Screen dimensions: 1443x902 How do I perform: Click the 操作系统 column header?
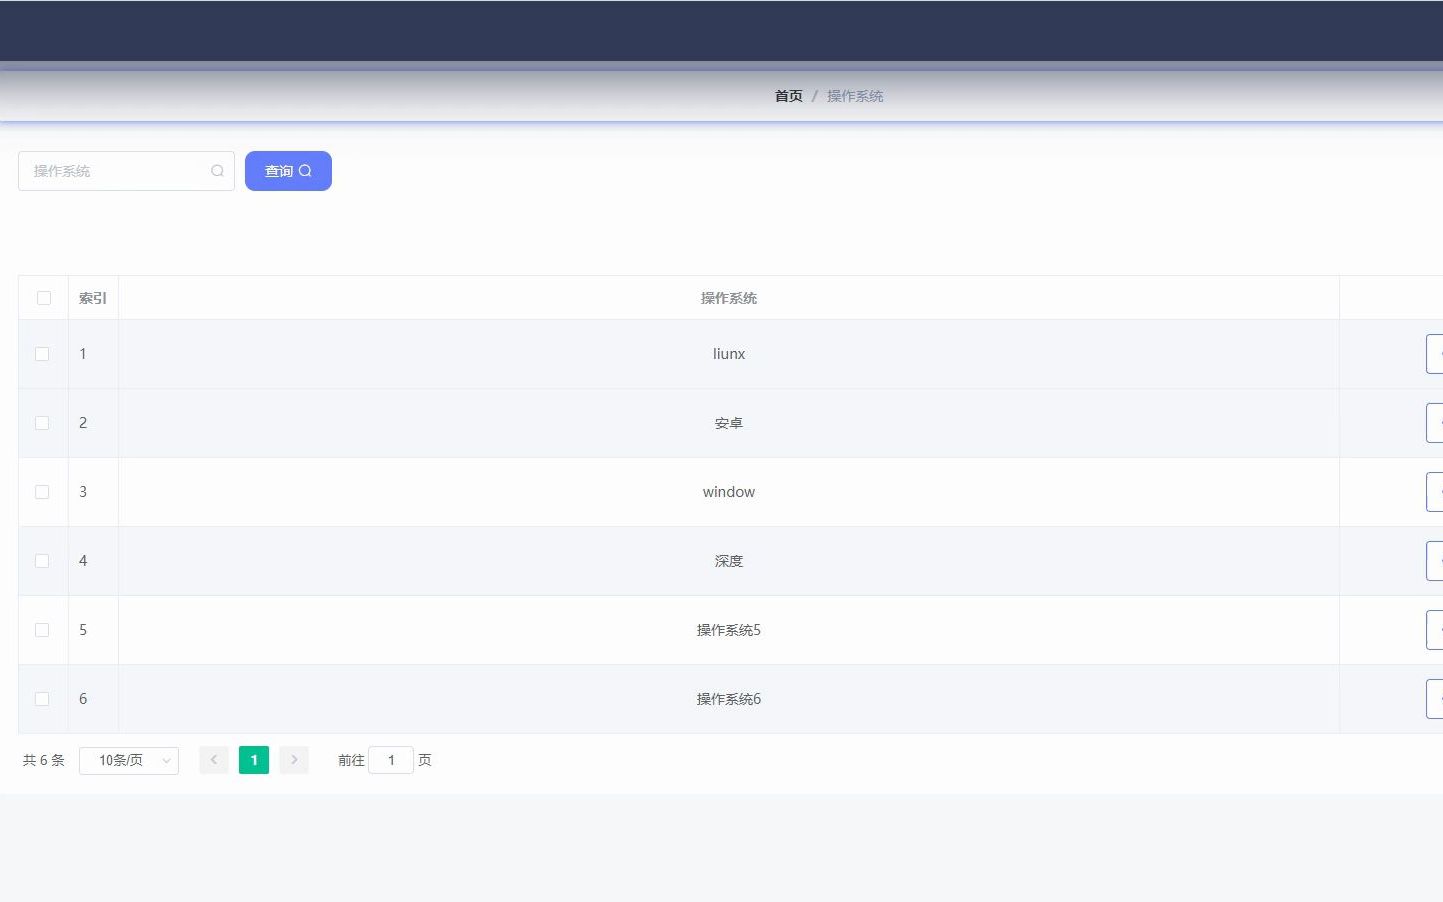[x=729, y=298]
